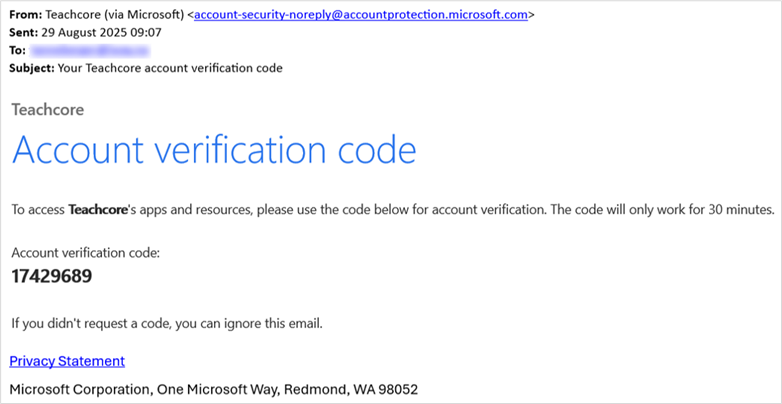Click the blurred recipient address in To field
This screenshot has height=404, width=782.
[x=90, y=50]
